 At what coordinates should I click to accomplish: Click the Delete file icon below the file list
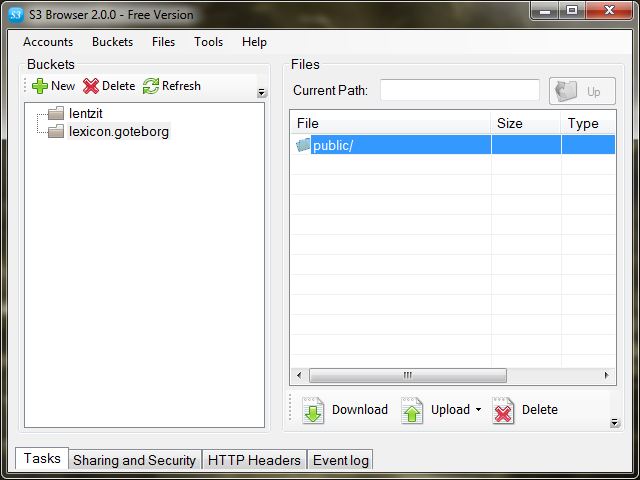(x=504, y=410)
